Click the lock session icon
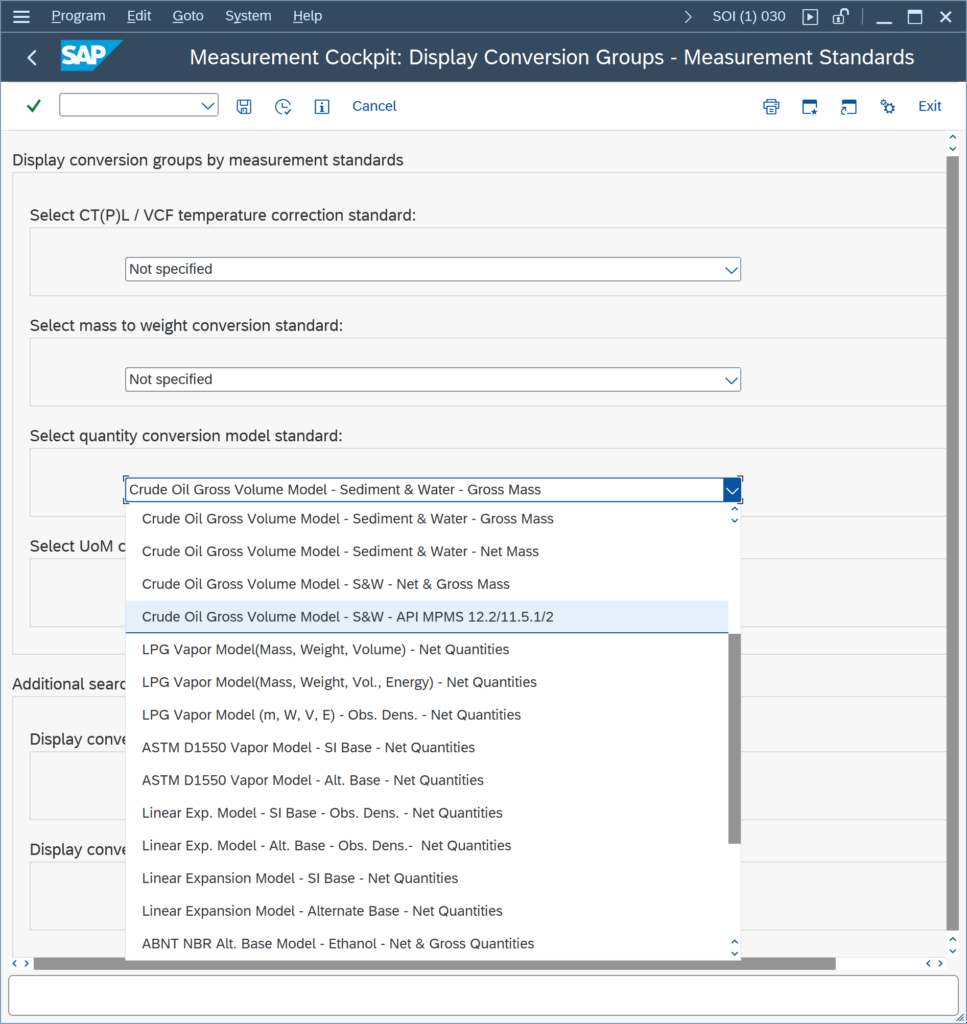Image resolution: width=967 pixels, height=1024 pixels. pyautogui.click(x=840, y=16)
